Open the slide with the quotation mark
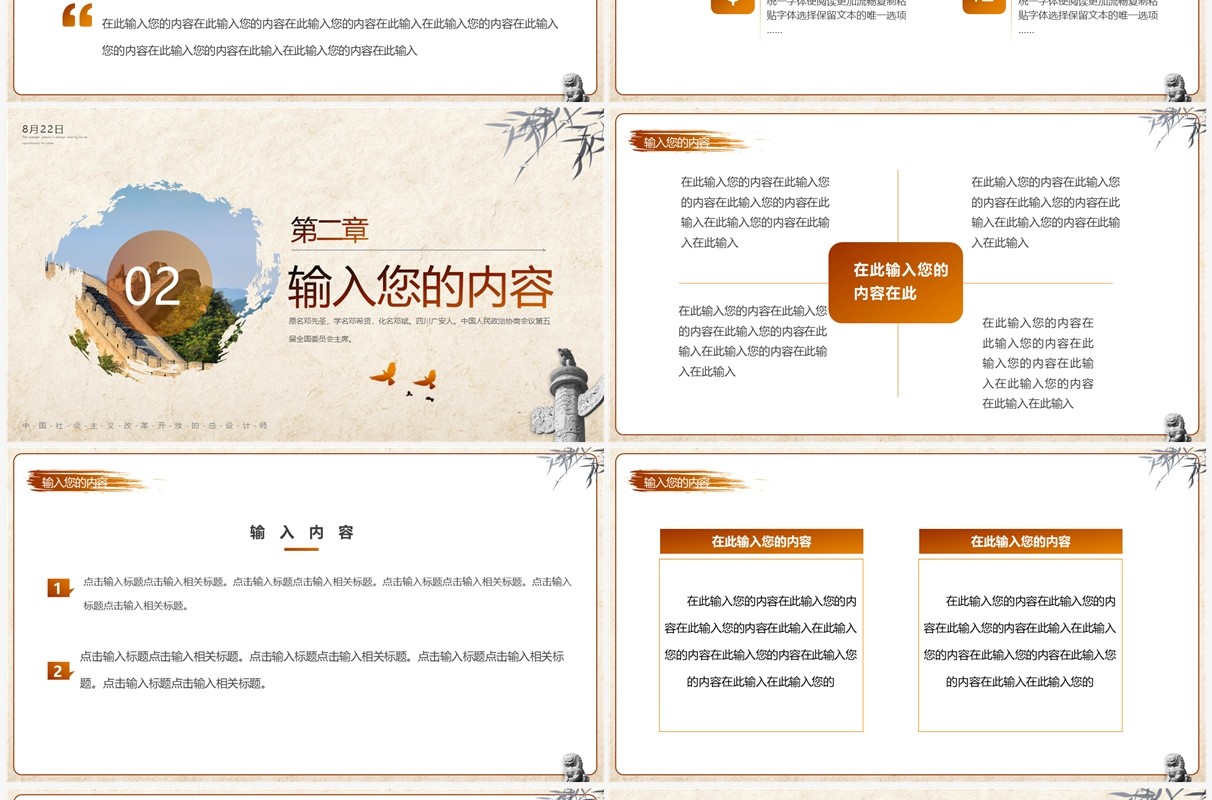This screenshot has height=800, width=1212. coord(305,50)
